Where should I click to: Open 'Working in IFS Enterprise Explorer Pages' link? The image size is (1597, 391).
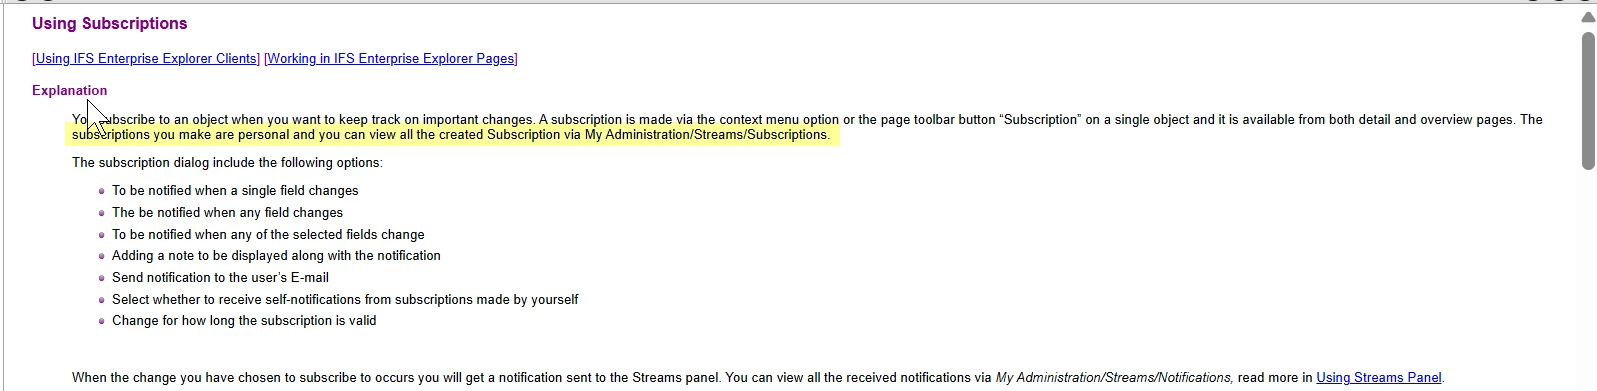click(x=391, y=59)
